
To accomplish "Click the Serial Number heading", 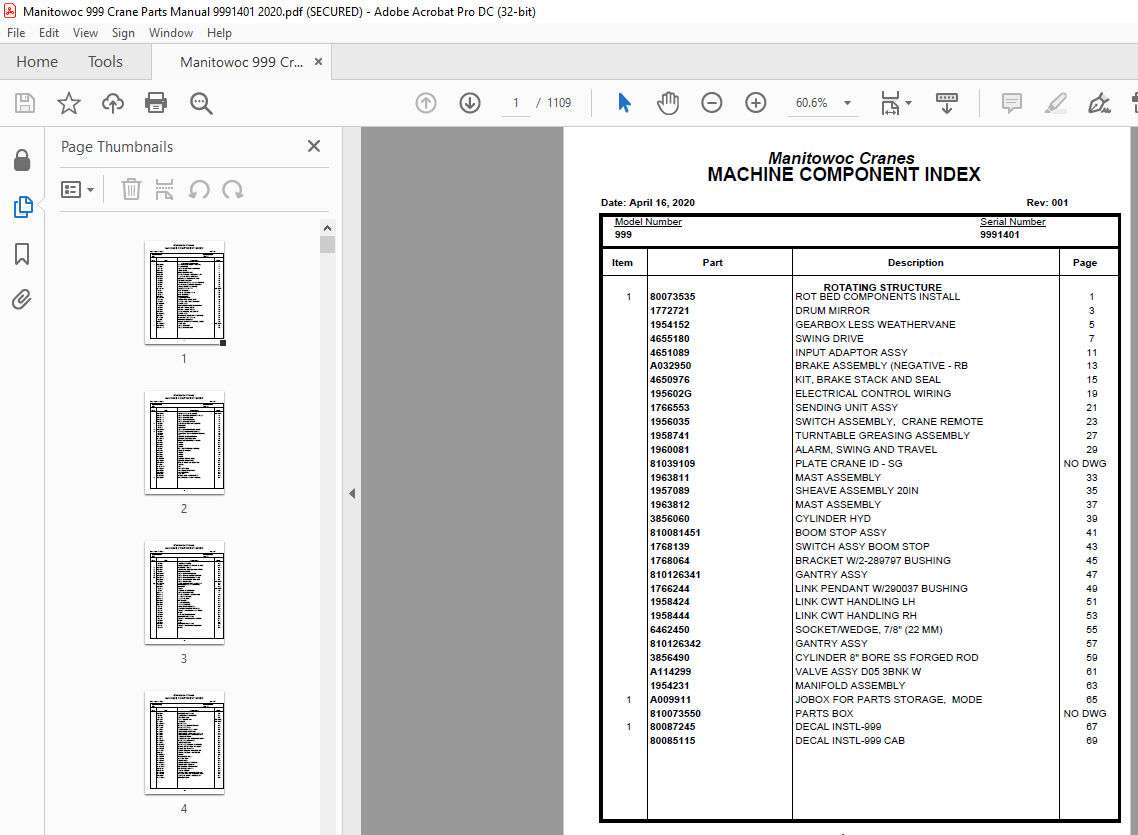I will [x=1012, y=222].
